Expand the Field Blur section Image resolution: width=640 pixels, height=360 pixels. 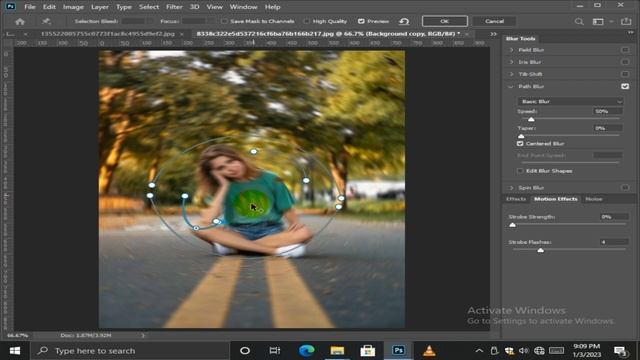click(511, 50)
